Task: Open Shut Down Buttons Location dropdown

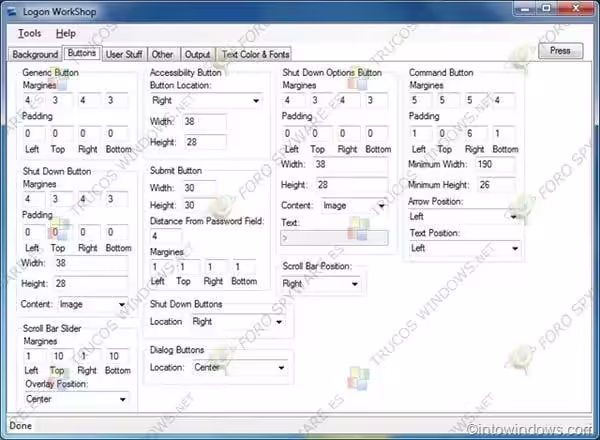Action: [x=238, y=322]
